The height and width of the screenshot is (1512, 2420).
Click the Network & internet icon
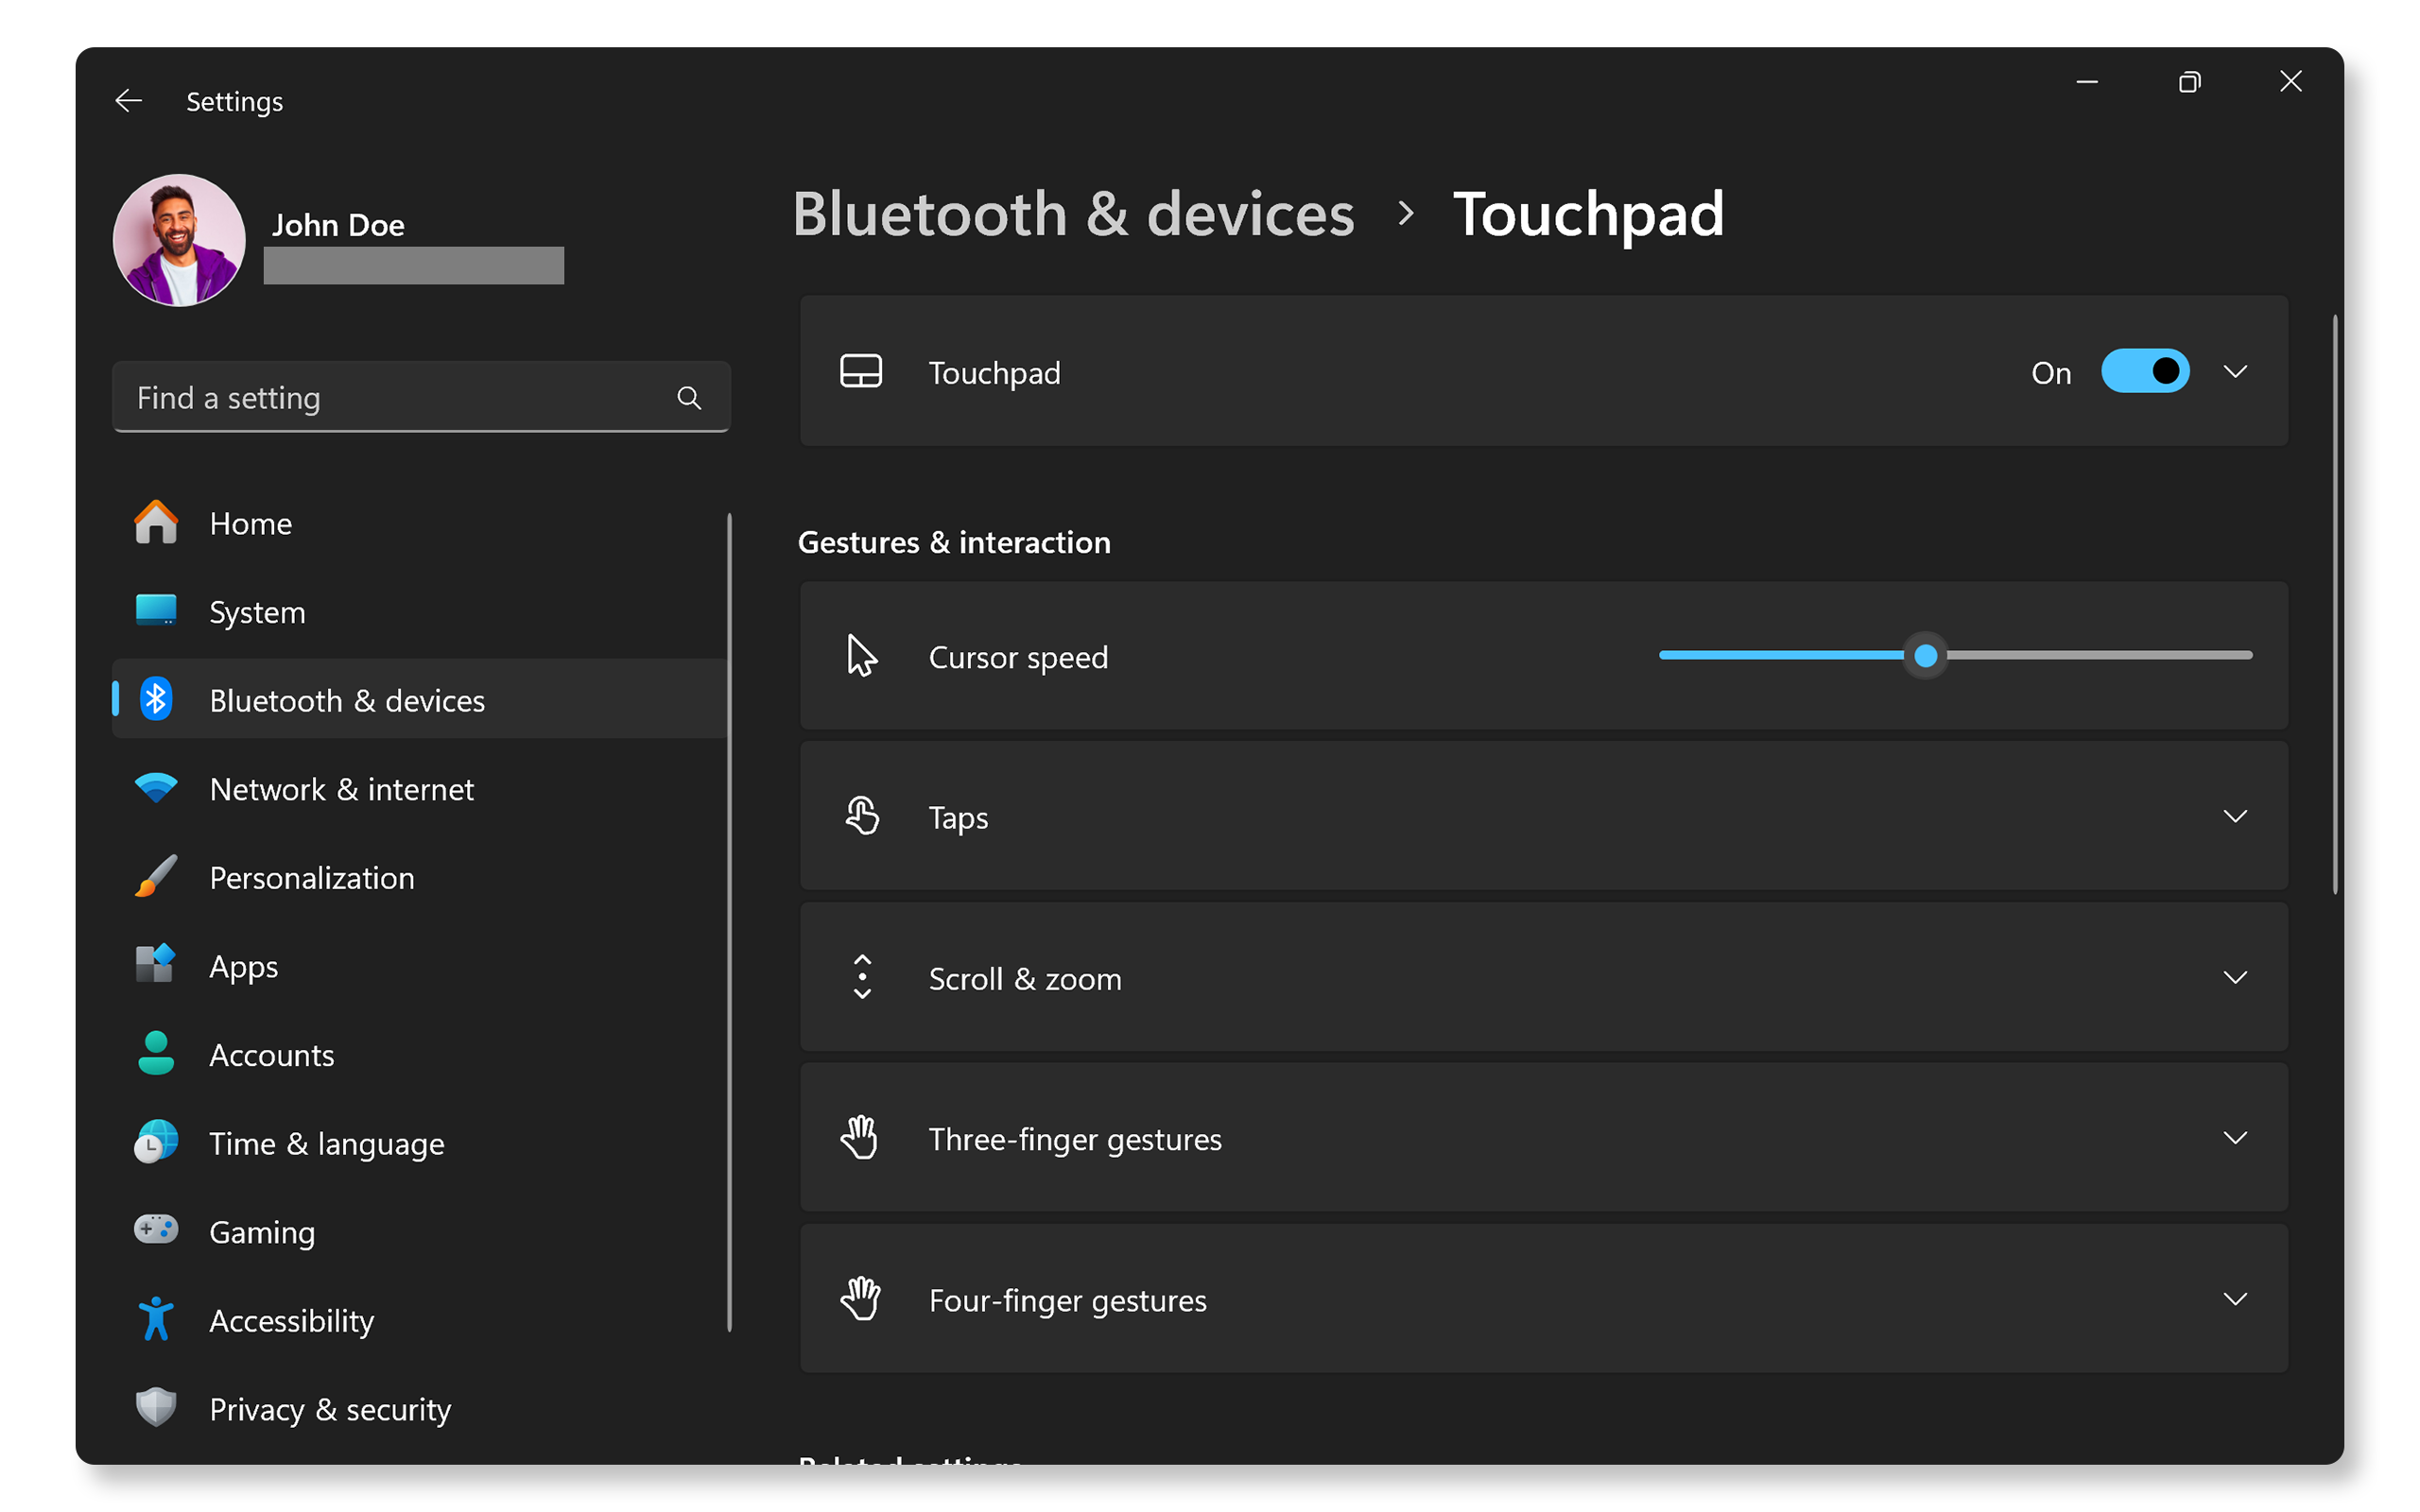(155, 789)
